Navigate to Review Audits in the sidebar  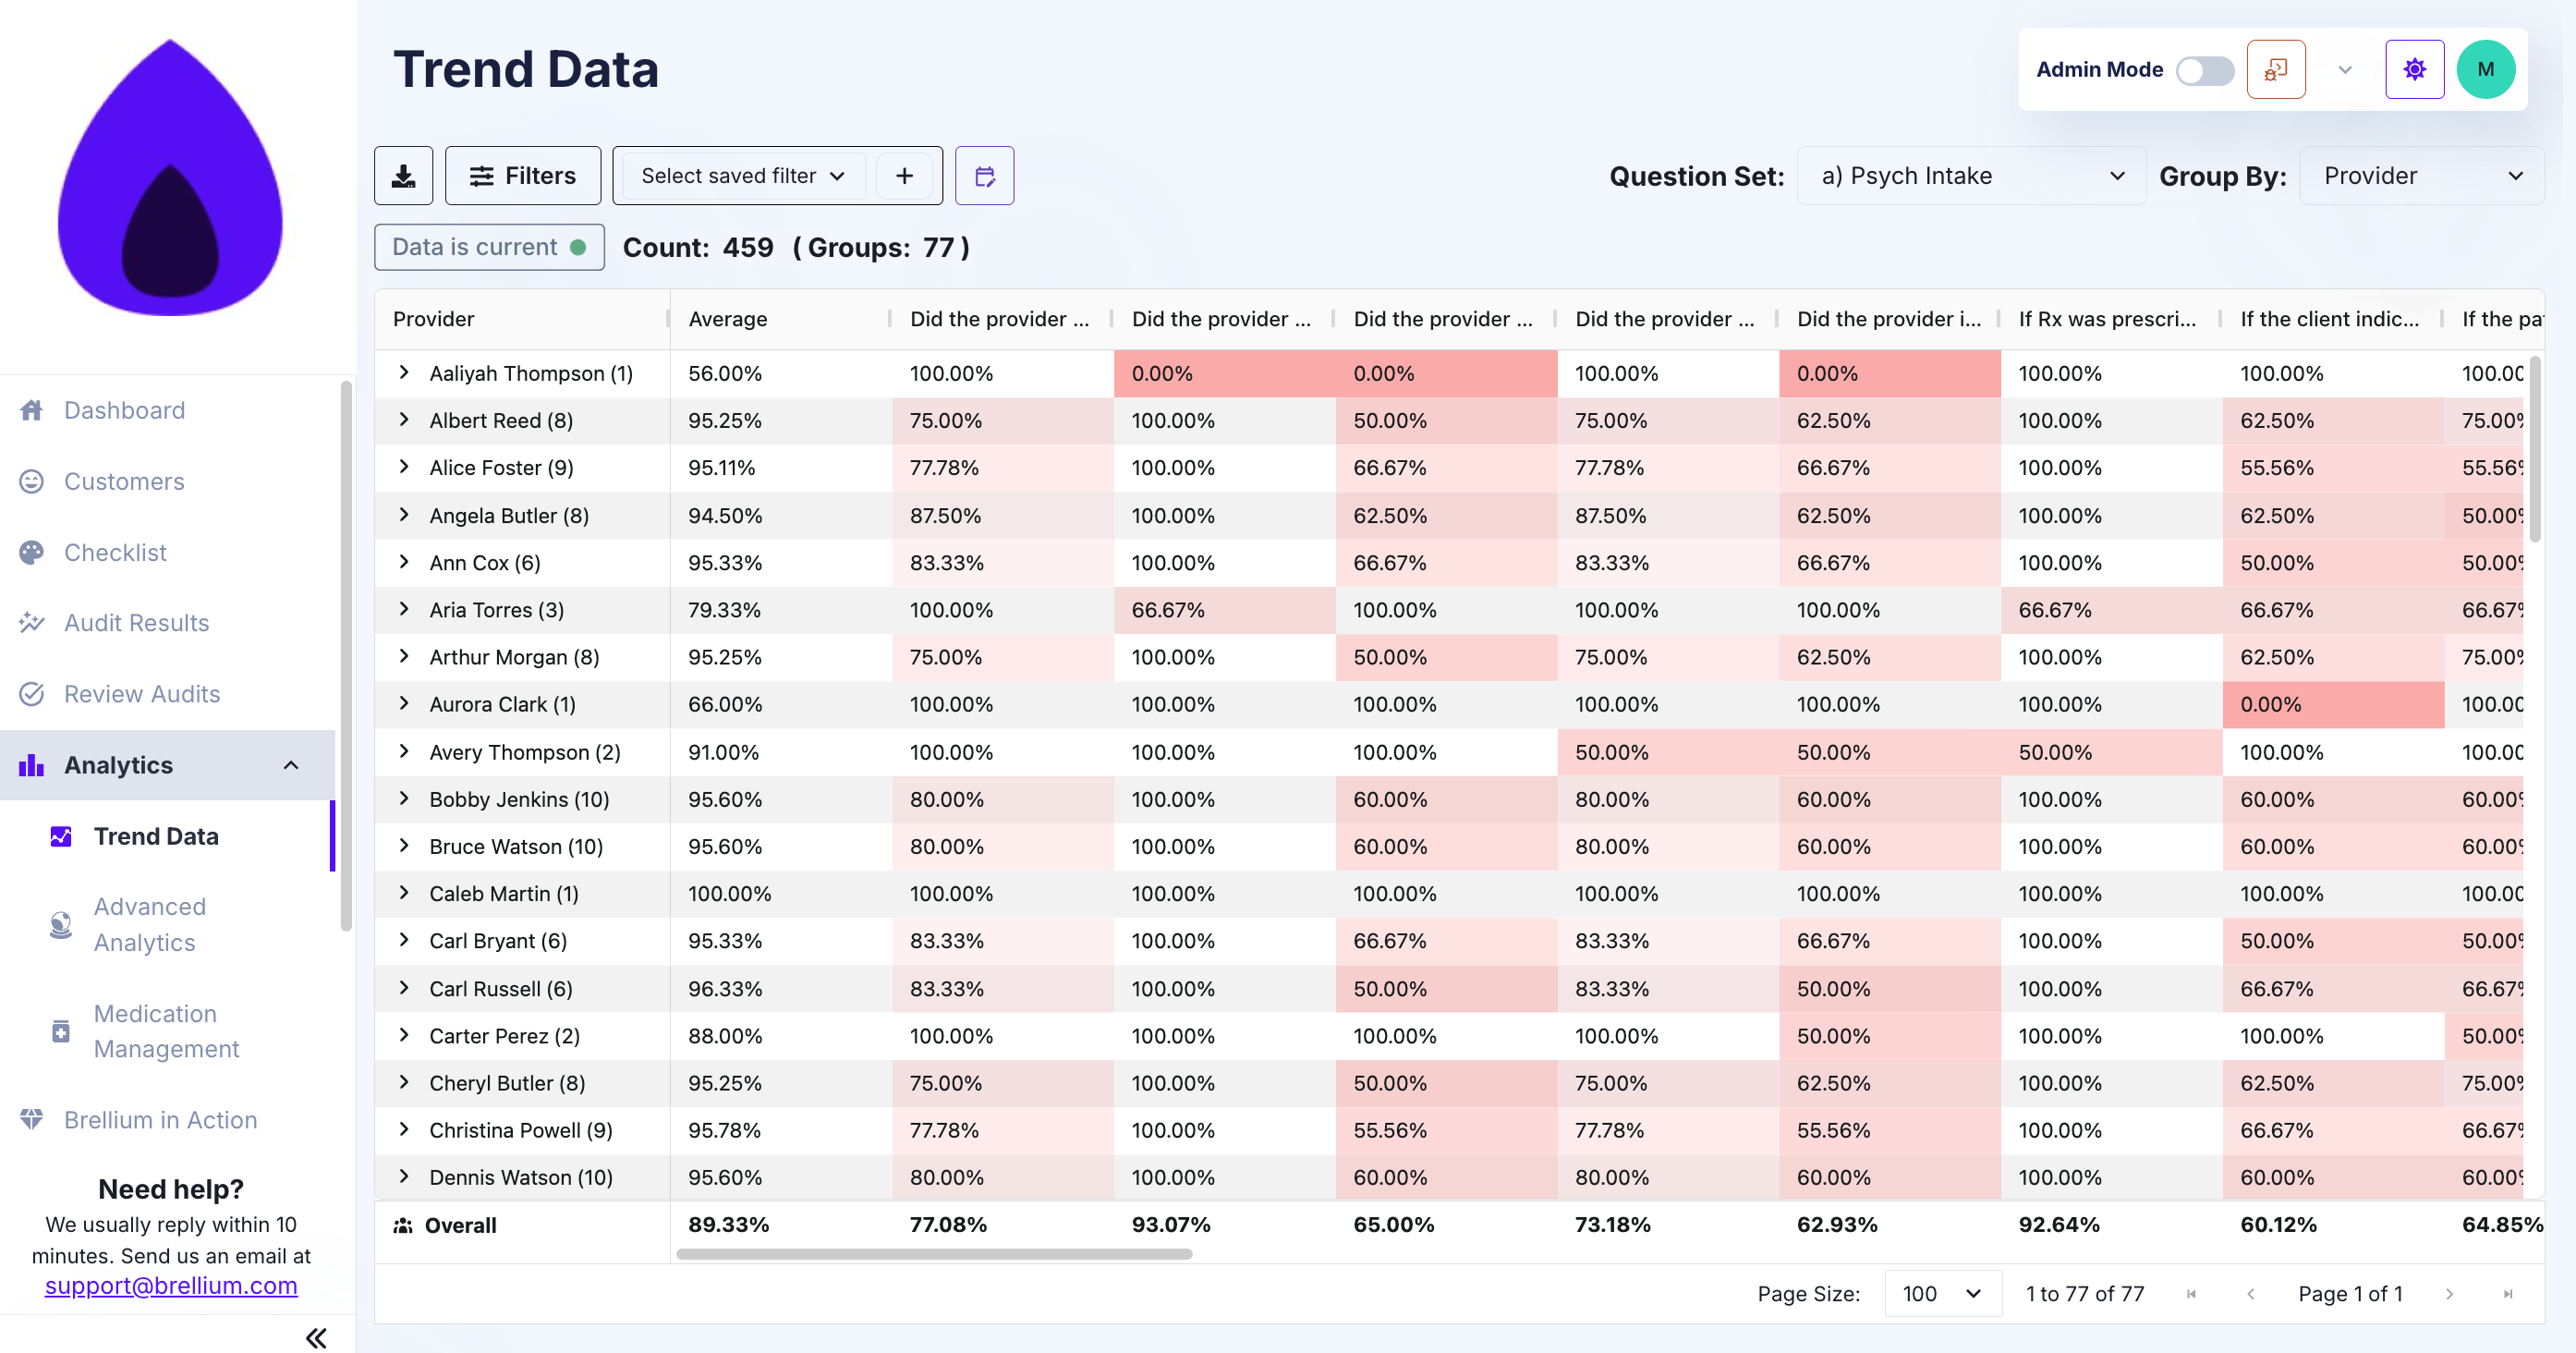142,693
